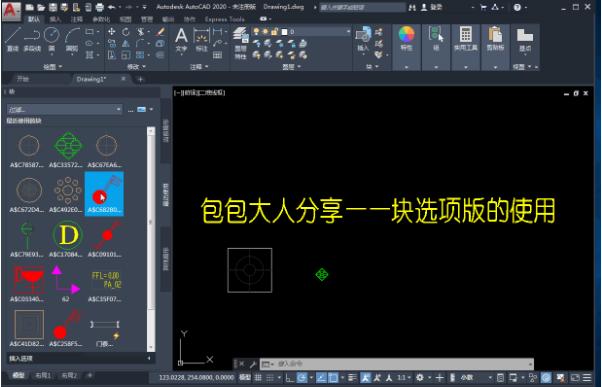Expand the Insert Options (插入选项) section
This screenshot has width=602, height=387.
click(x=81, y=359)
